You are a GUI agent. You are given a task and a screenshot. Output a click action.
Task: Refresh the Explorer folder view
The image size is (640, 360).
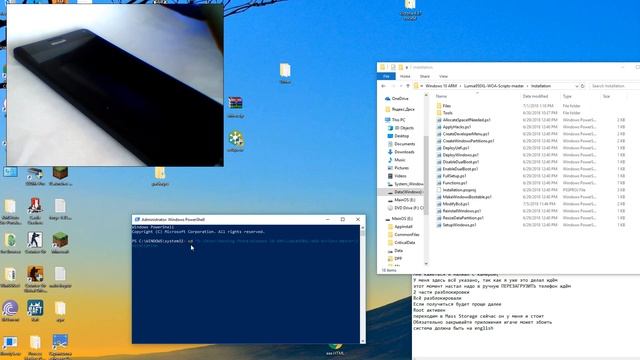tap(582, 86)
